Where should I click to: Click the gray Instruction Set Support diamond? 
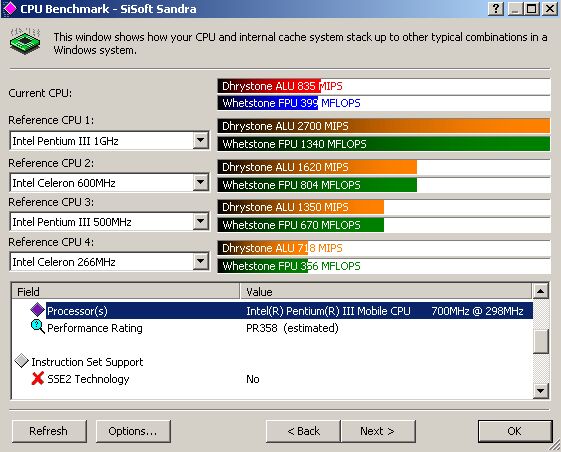click(x=22, y=361)
